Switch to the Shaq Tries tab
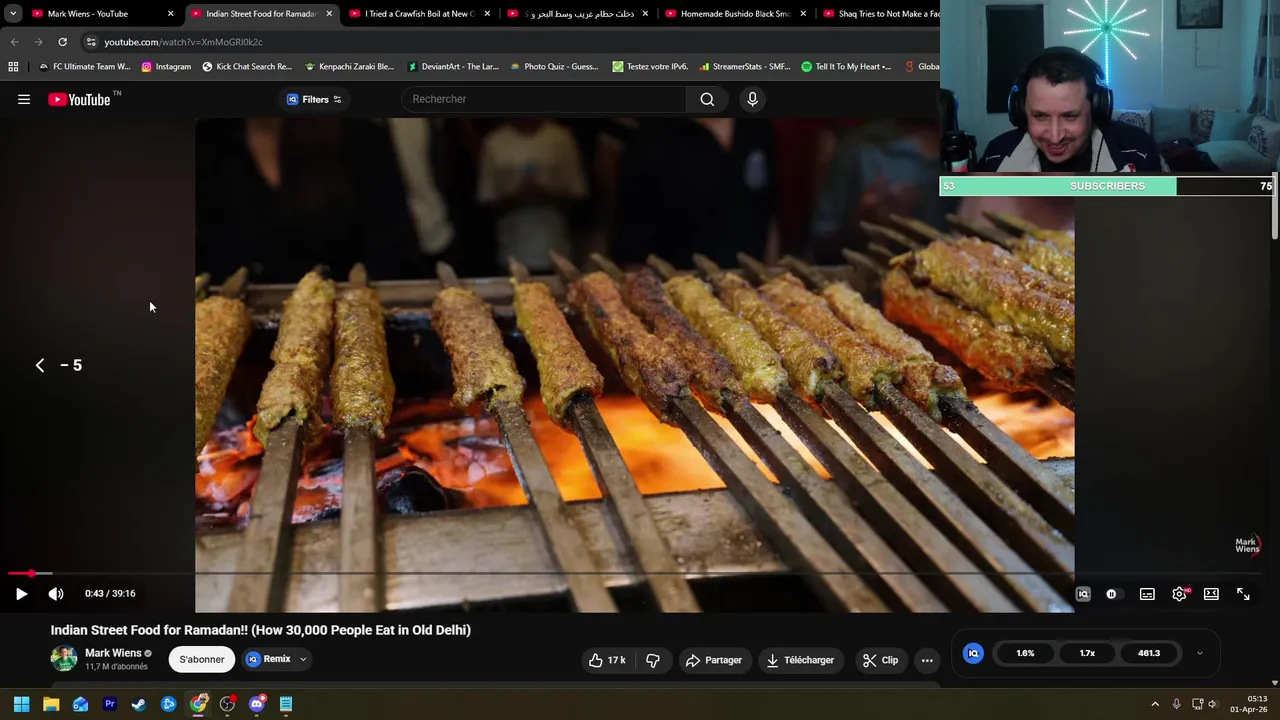 (x=880, y=14)
